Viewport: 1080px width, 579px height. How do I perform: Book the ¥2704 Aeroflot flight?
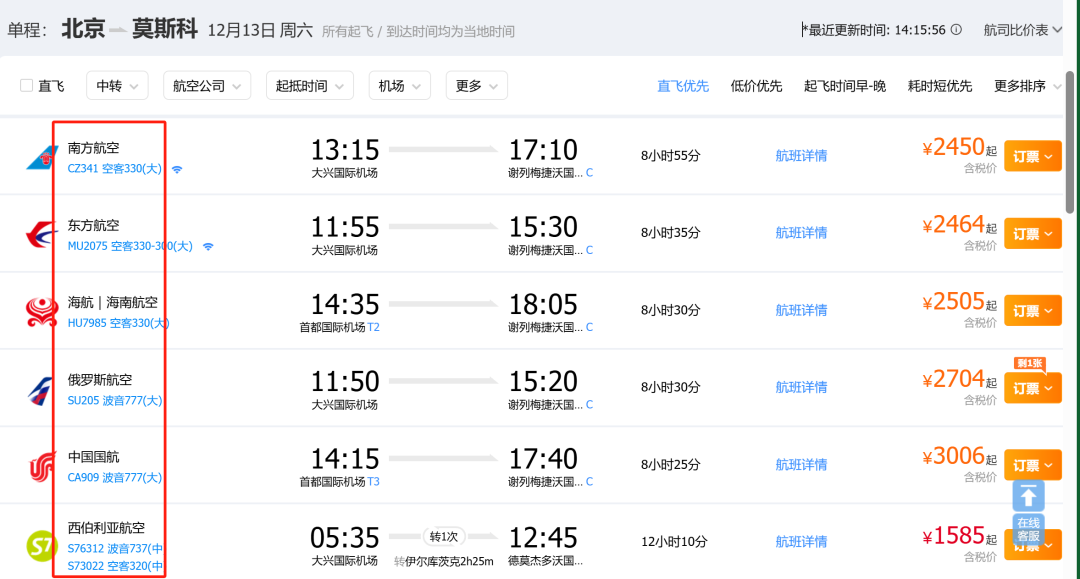1032,388
